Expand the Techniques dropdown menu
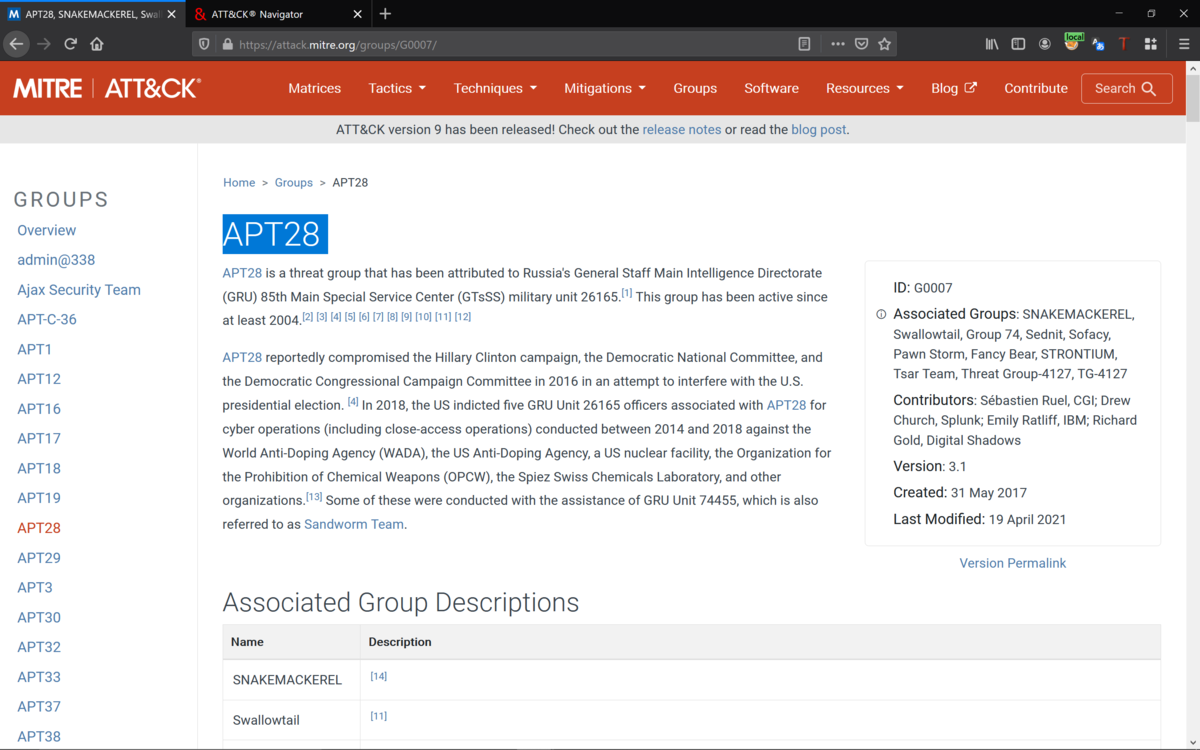Screen dimensions: 1200x750 click(495, 88)
